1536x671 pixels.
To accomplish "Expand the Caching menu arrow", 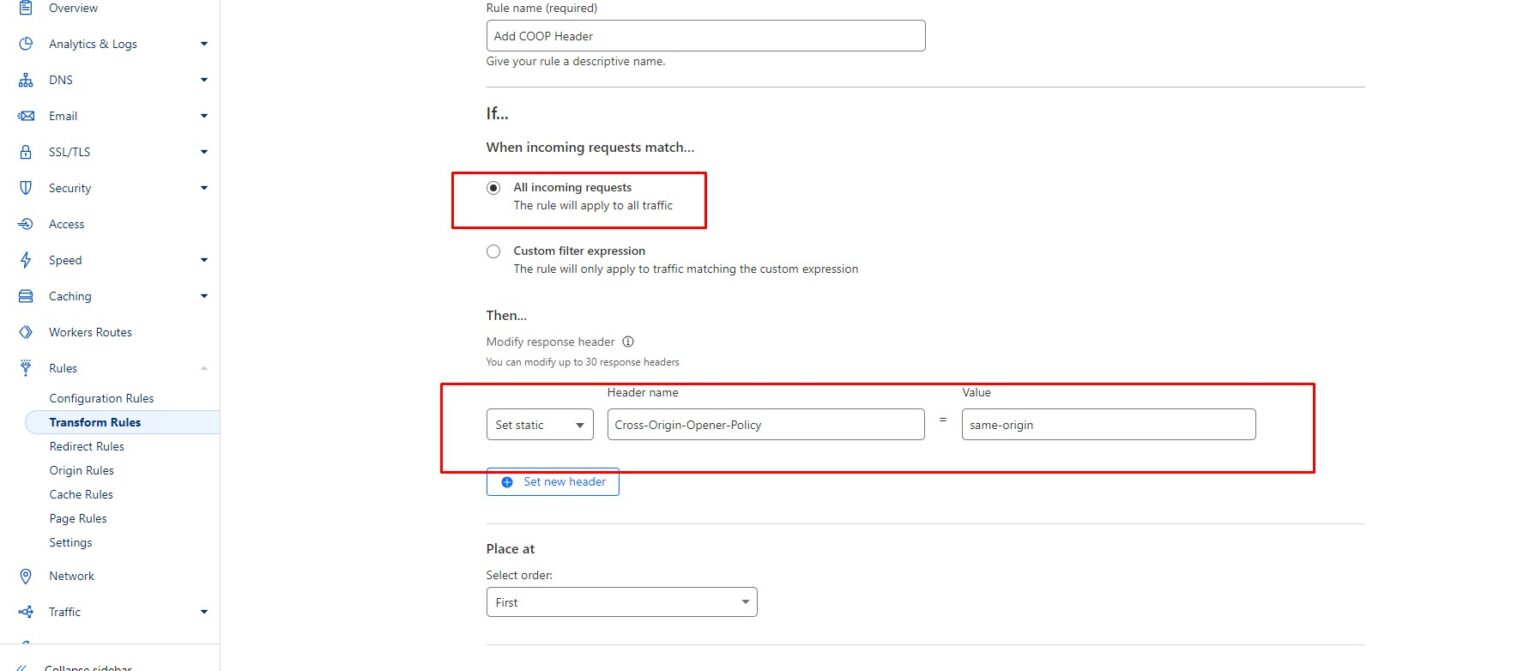I will point(204,296).
